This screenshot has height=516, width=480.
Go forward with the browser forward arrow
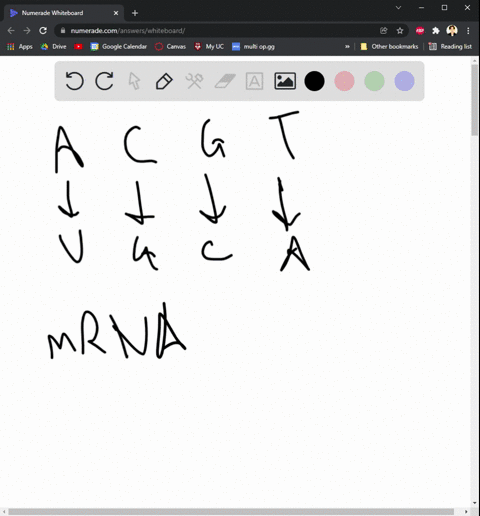(x=27, y=31)
